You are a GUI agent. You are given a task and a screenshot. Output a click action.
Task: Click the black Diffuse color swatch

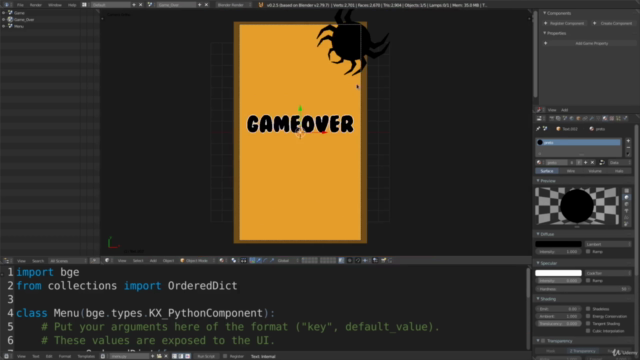[x=558, y=244]
